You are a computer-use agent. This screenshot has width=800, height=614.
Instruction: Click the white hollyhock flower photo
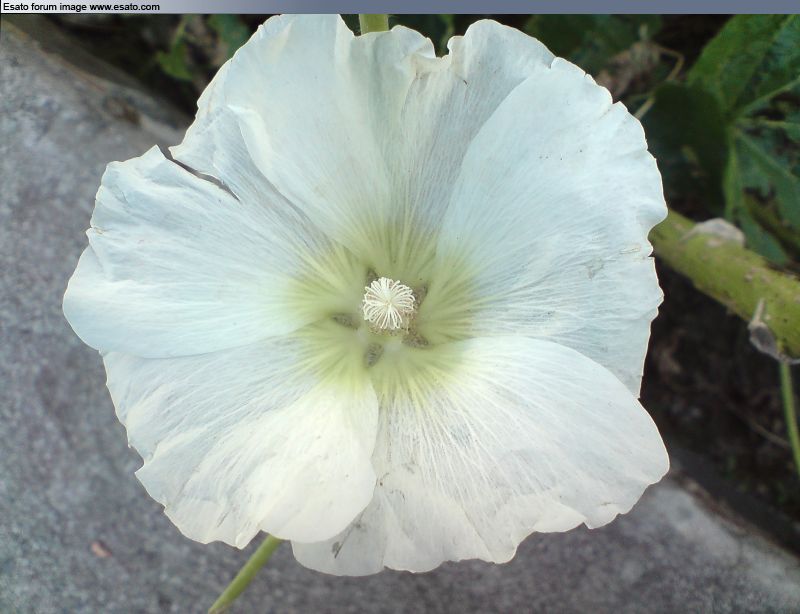[x=400, y=314]
